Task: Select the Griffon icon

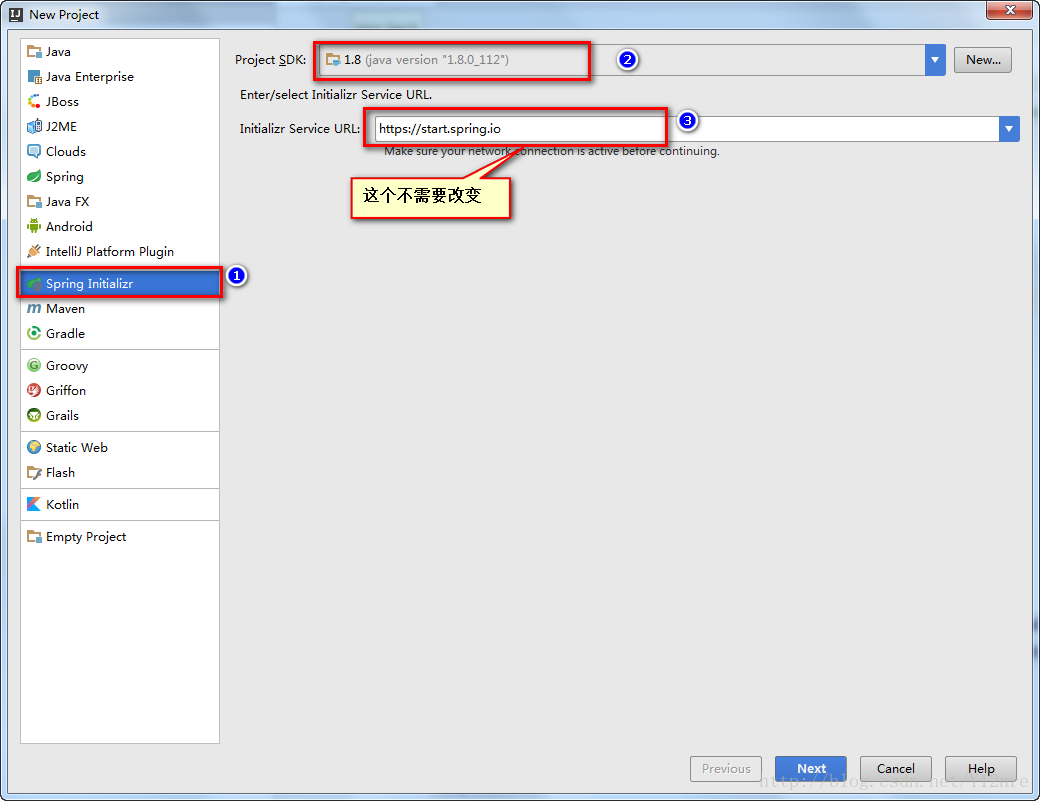Action: (x=34, y=391)
